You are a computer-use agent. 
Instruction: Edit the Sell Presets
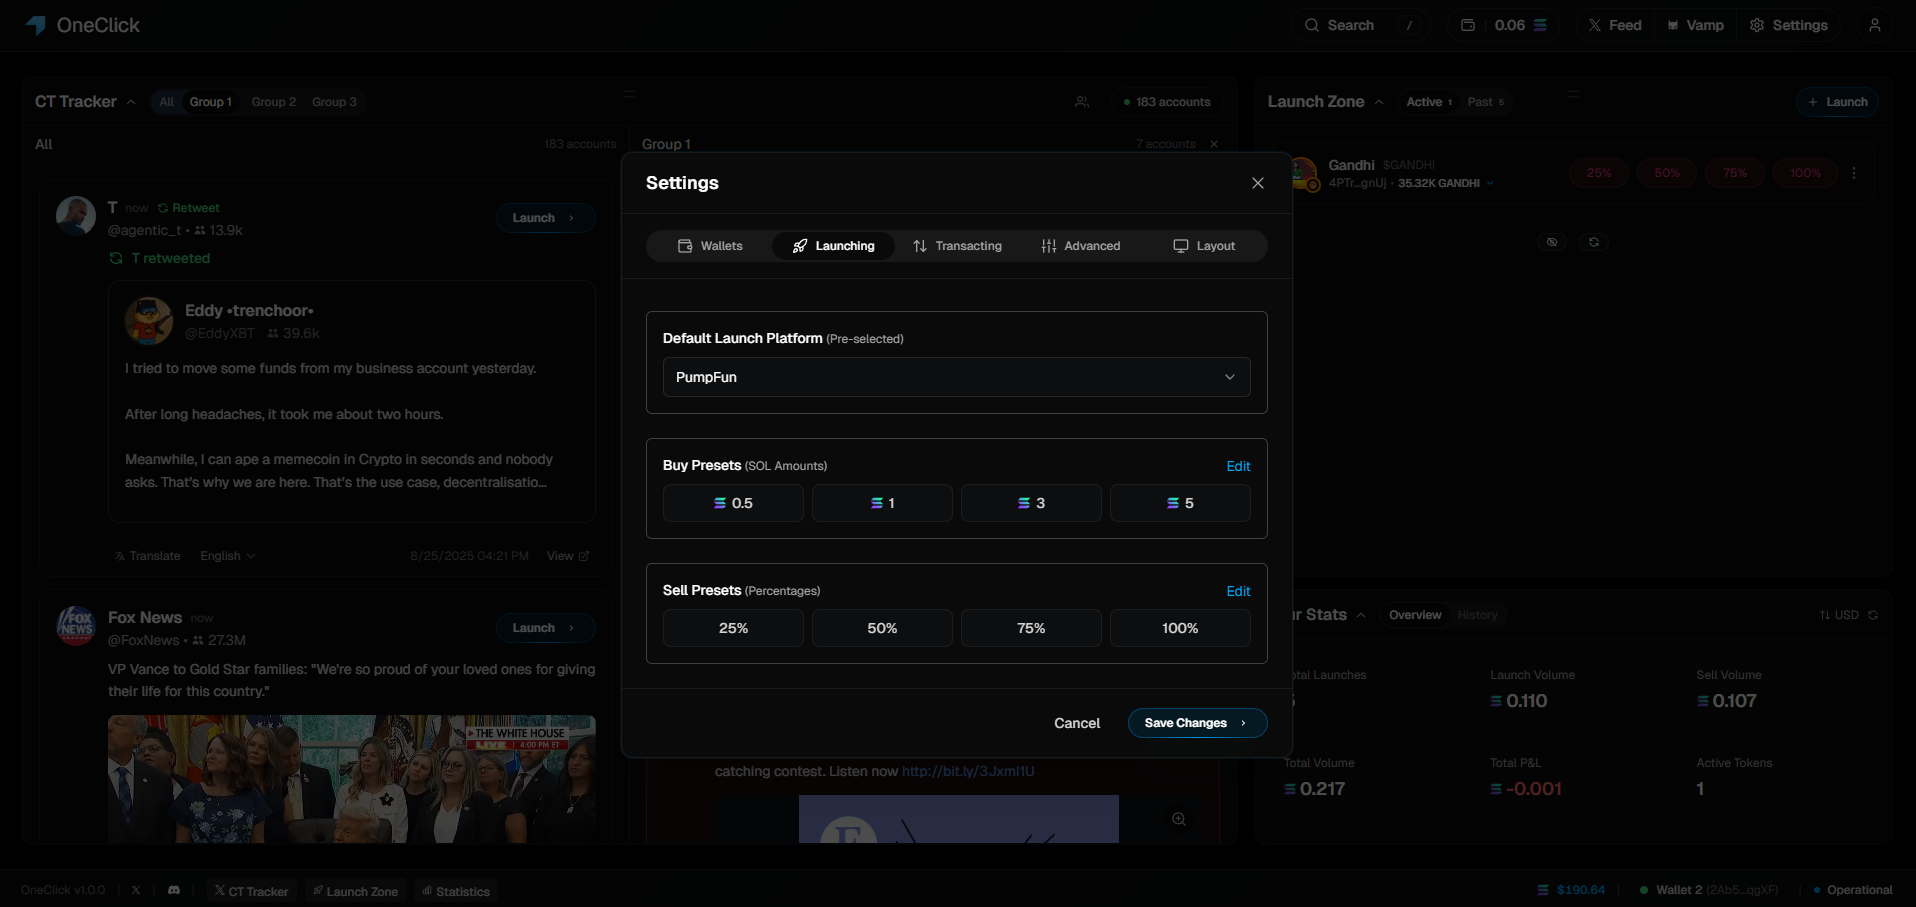click(x=1238, y=591)
